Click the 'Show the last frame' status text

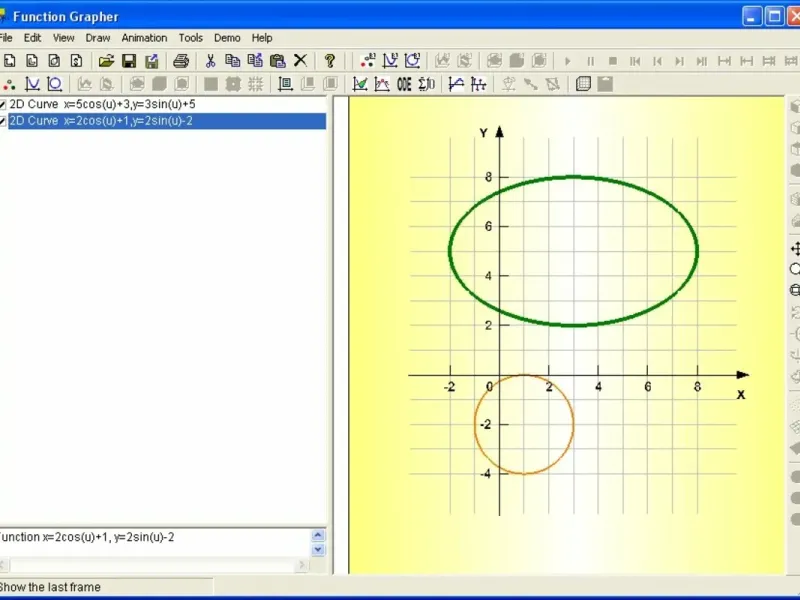50,587
